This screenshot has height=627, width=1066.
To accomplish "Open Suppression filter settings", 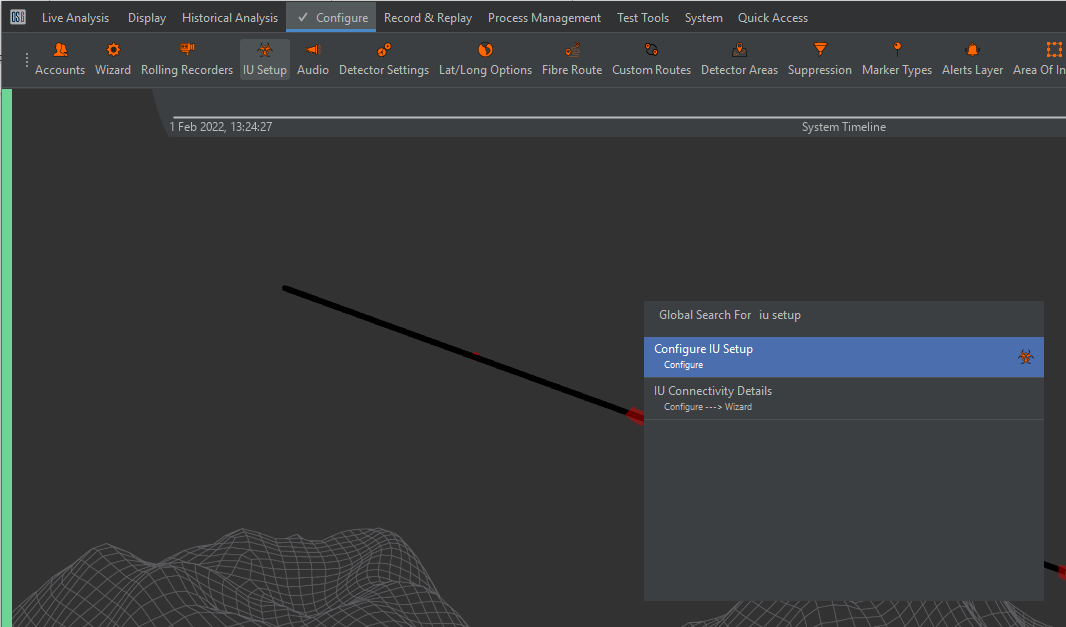I will 820,59.
